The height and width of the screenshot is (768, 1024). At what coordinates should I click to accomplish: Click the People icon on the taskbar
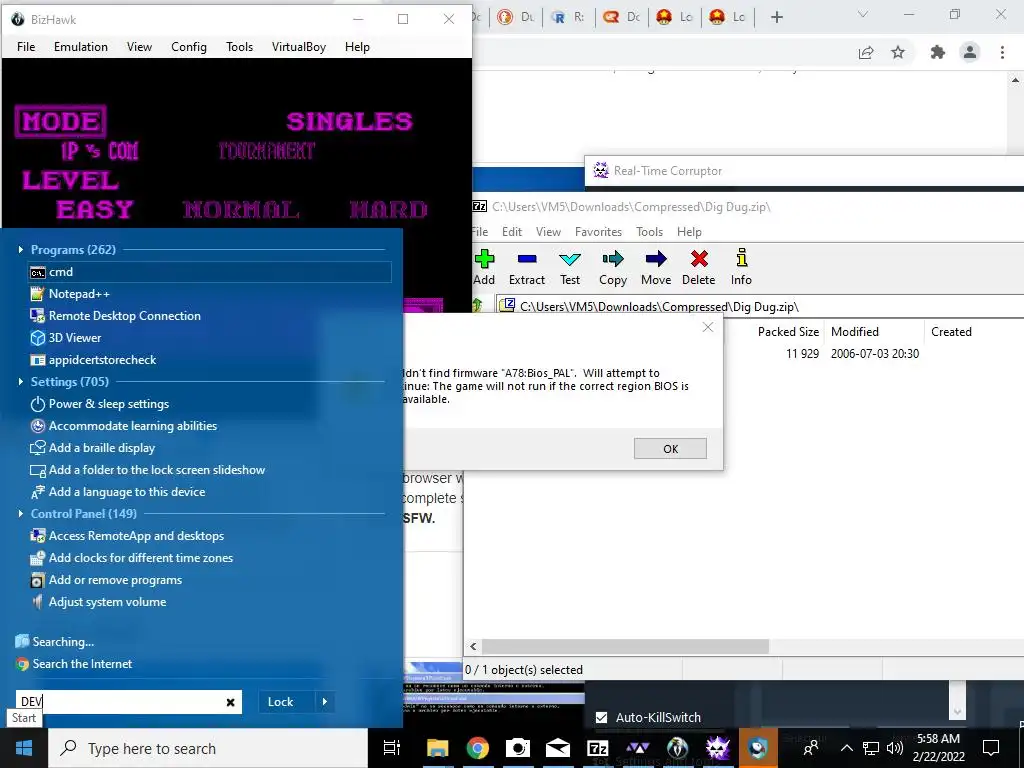coord(811,748)
